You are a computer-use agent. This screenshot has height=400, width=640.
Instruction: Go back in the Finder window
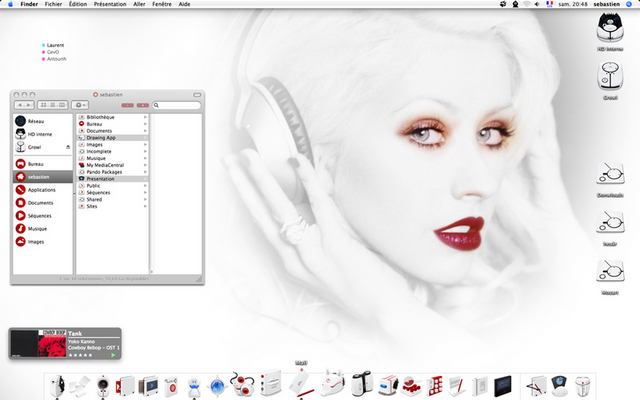click(20, 105)
